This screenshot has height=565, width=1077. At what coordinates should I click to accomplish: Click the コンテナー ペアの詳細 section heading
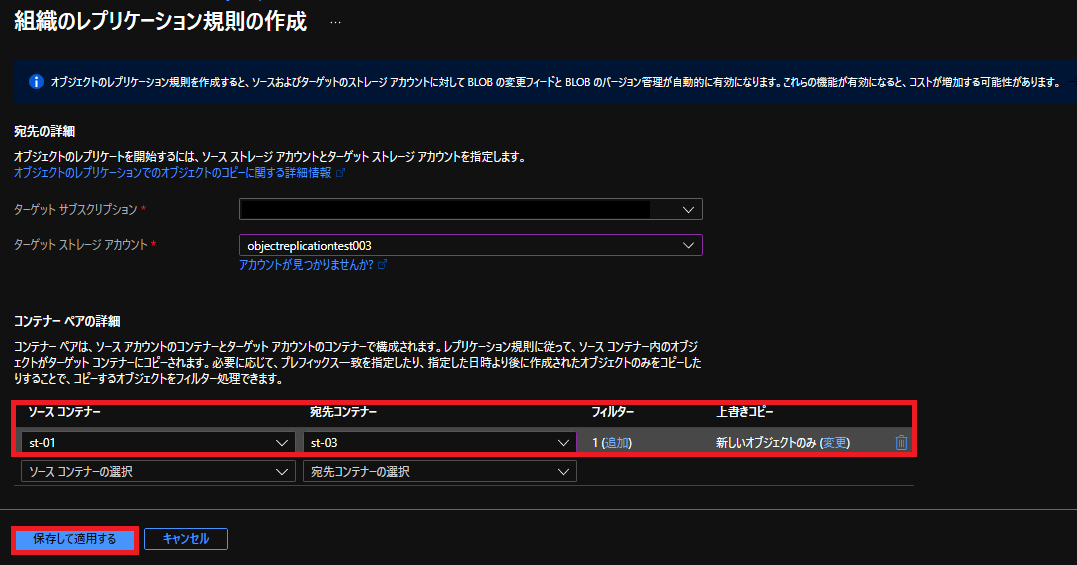point(67,321)
